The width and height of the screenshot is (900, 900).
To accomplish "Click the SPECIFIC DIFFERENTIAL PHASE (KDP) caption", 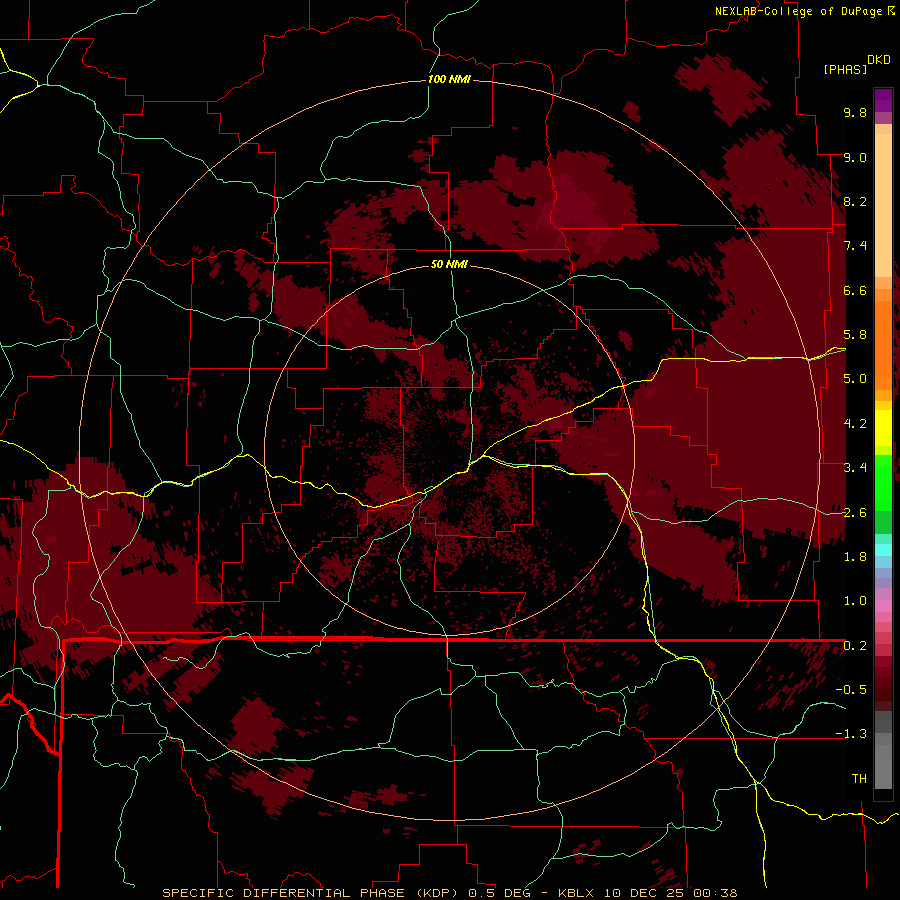I will click(x=311, y=893).
